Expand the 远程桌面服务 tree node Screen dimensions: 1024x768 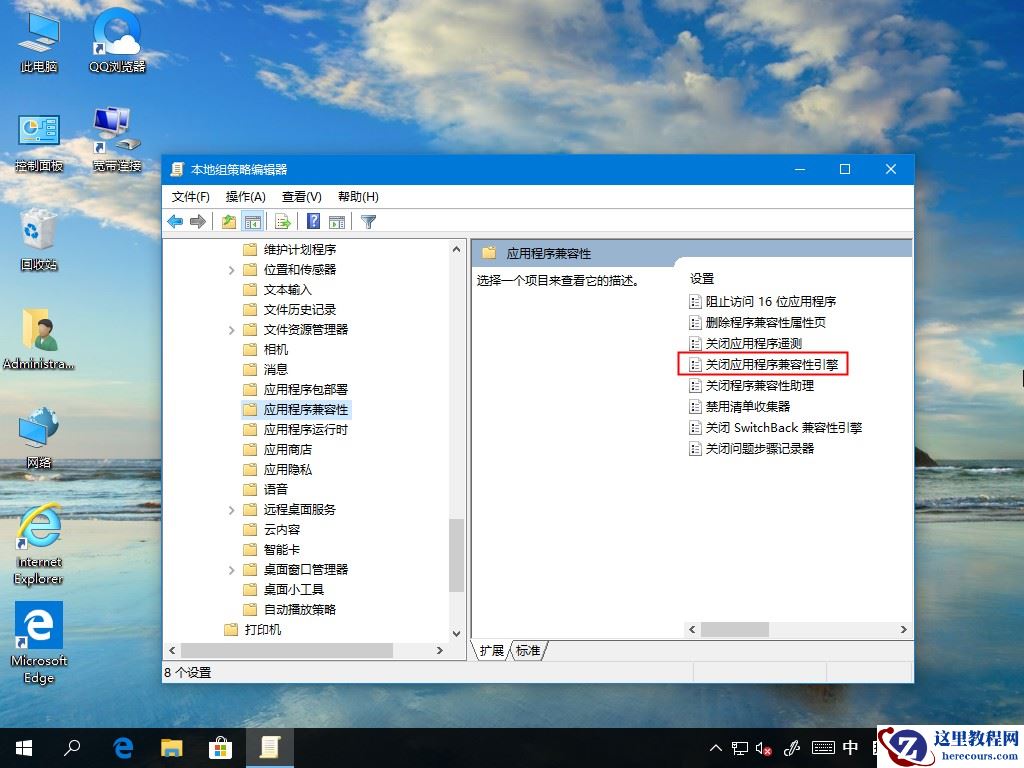pos(232,509)
